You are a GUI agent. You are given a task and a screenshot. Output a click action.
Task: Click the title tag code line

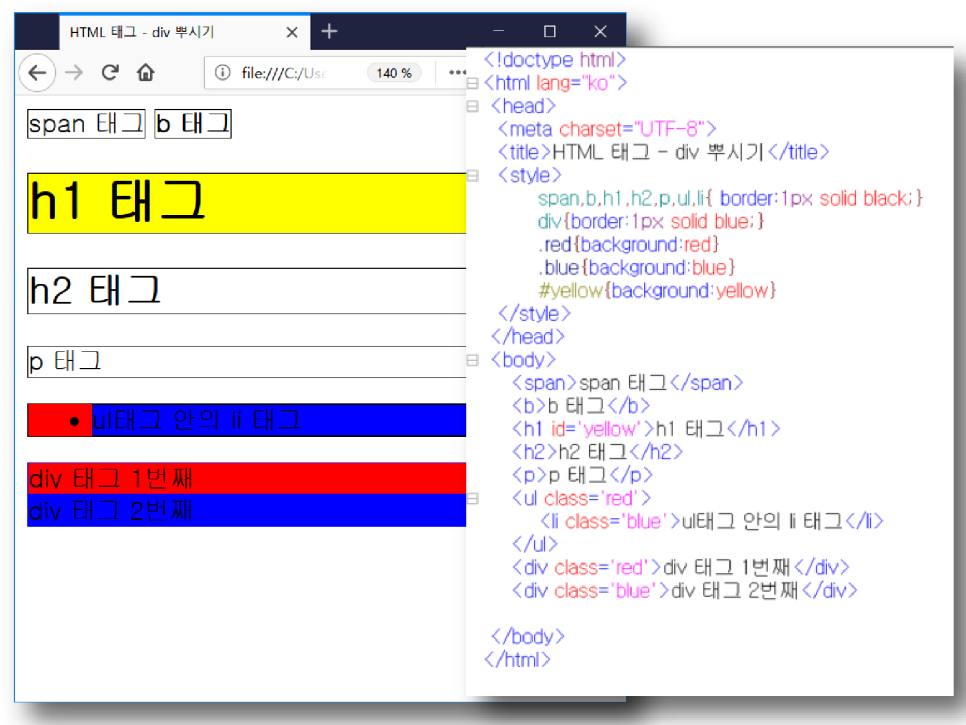664,152
